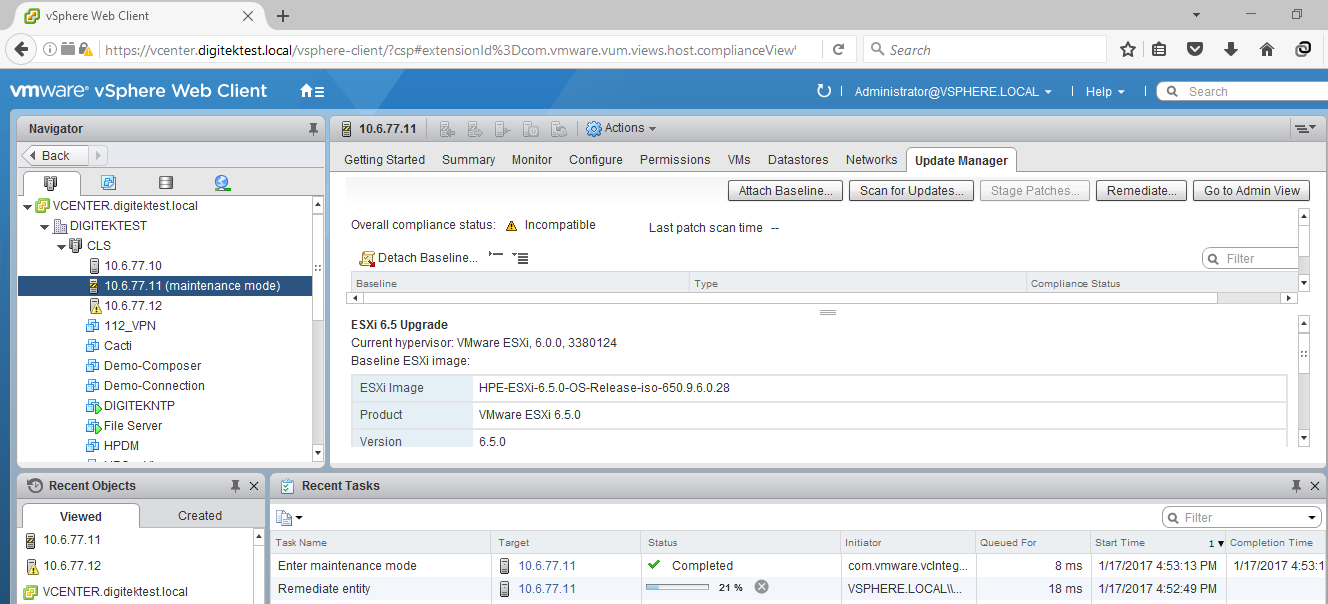This screenshot has height=604, width=1328.
Task: Click the expand-all list icon
Action: pos(520,257)
